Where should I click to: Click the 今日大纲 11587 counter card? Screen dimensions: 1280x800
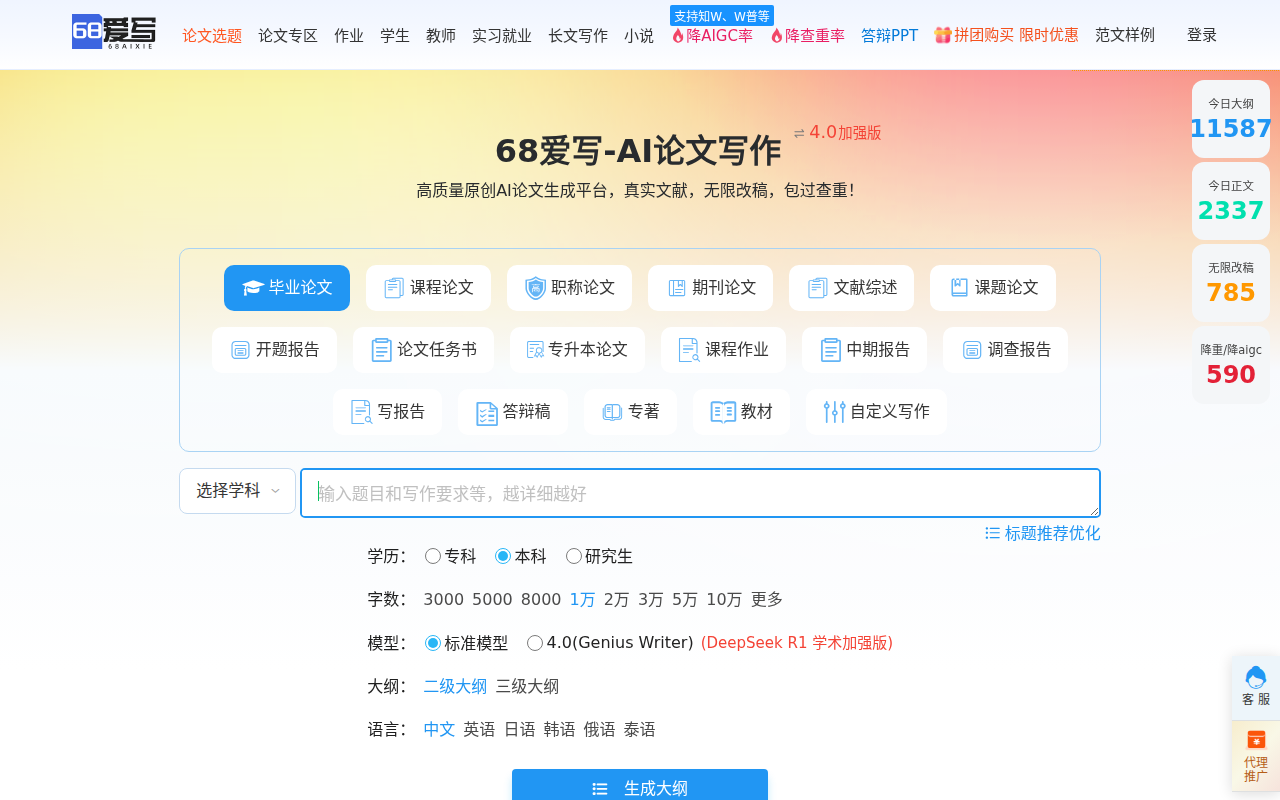1230,119
